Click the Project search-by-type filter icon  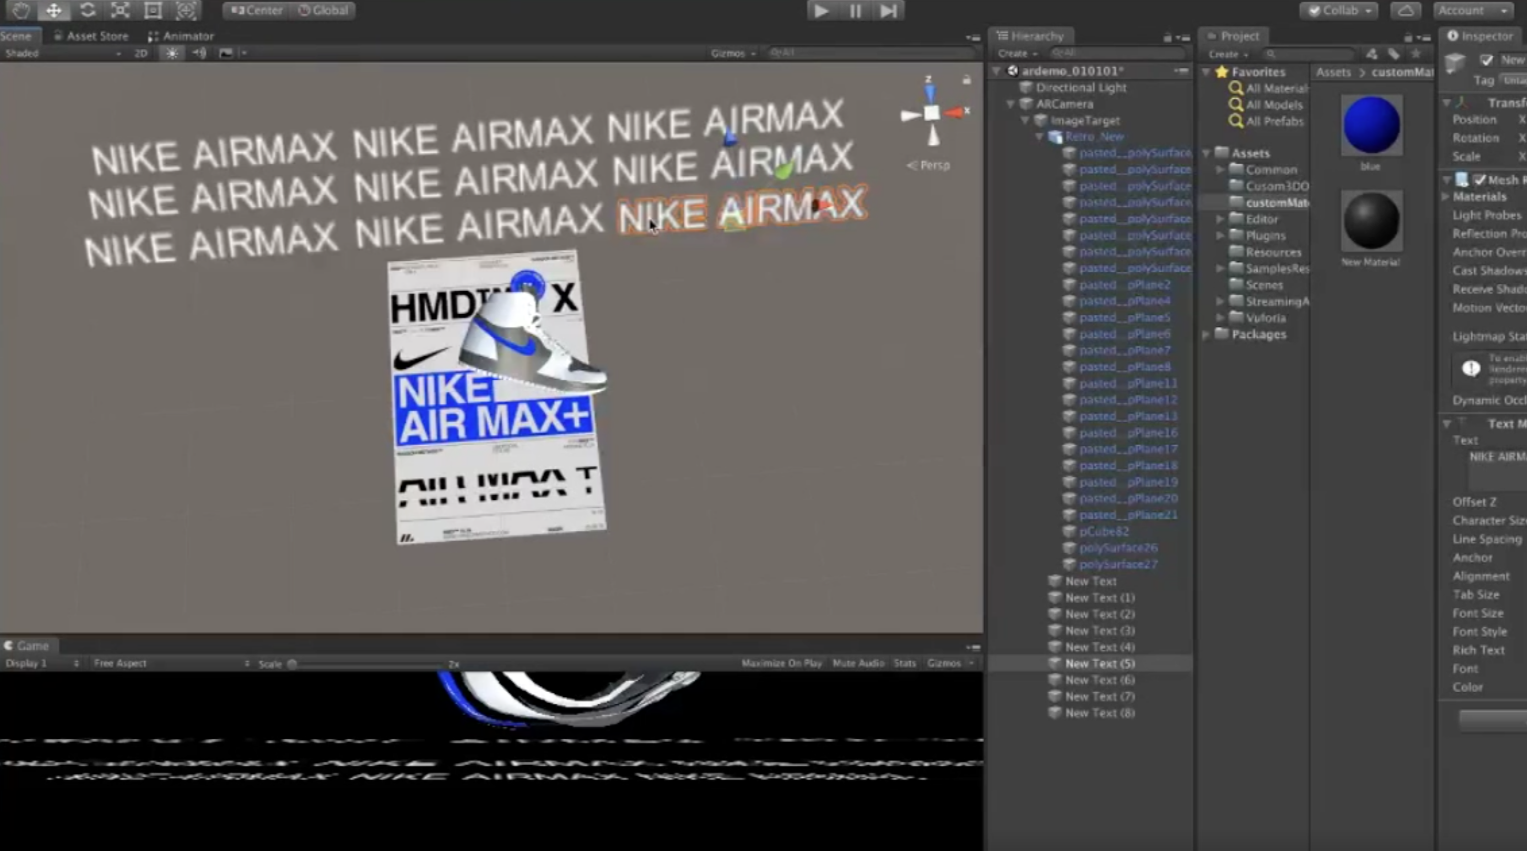coord(1372,54)
